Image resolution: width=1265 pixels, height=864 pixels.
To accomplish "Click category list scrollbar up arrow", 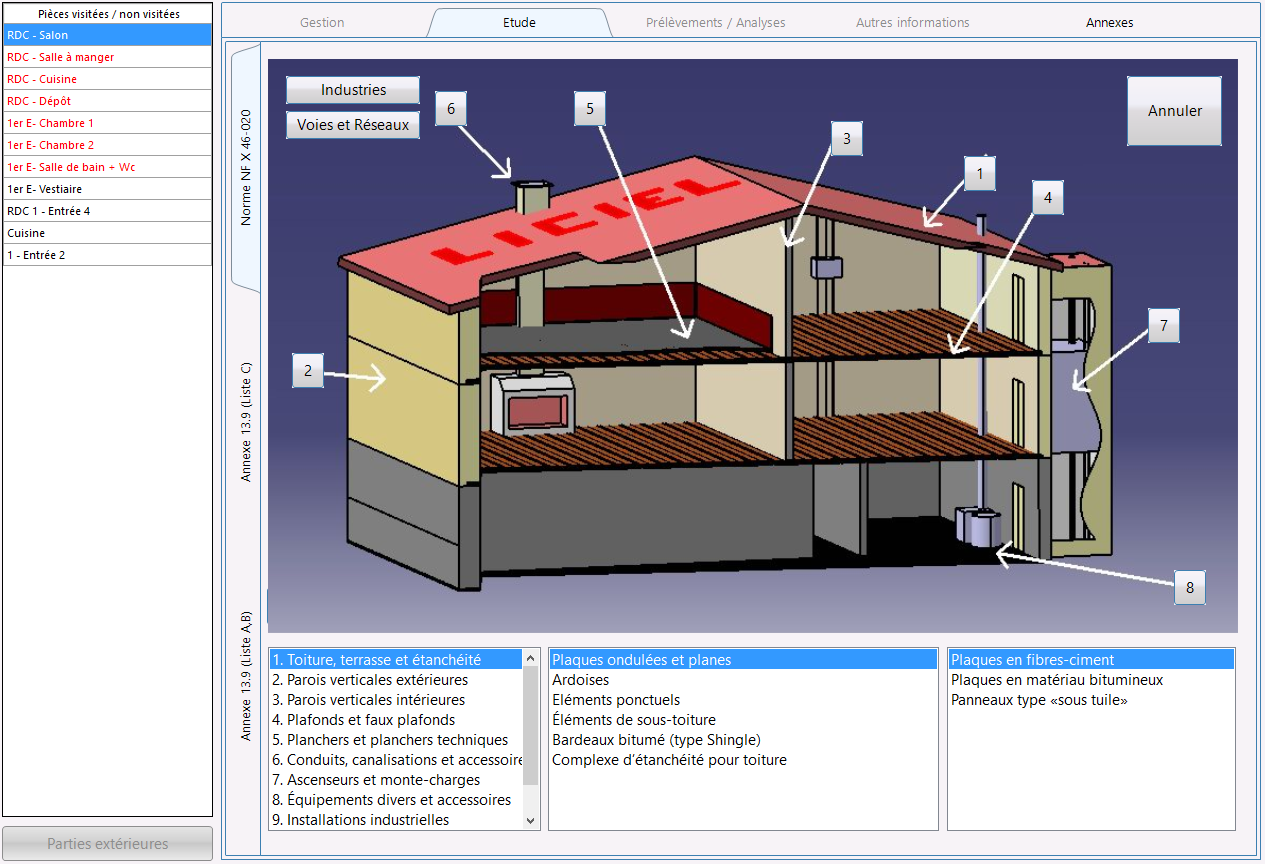I will [x=530, y=658].
